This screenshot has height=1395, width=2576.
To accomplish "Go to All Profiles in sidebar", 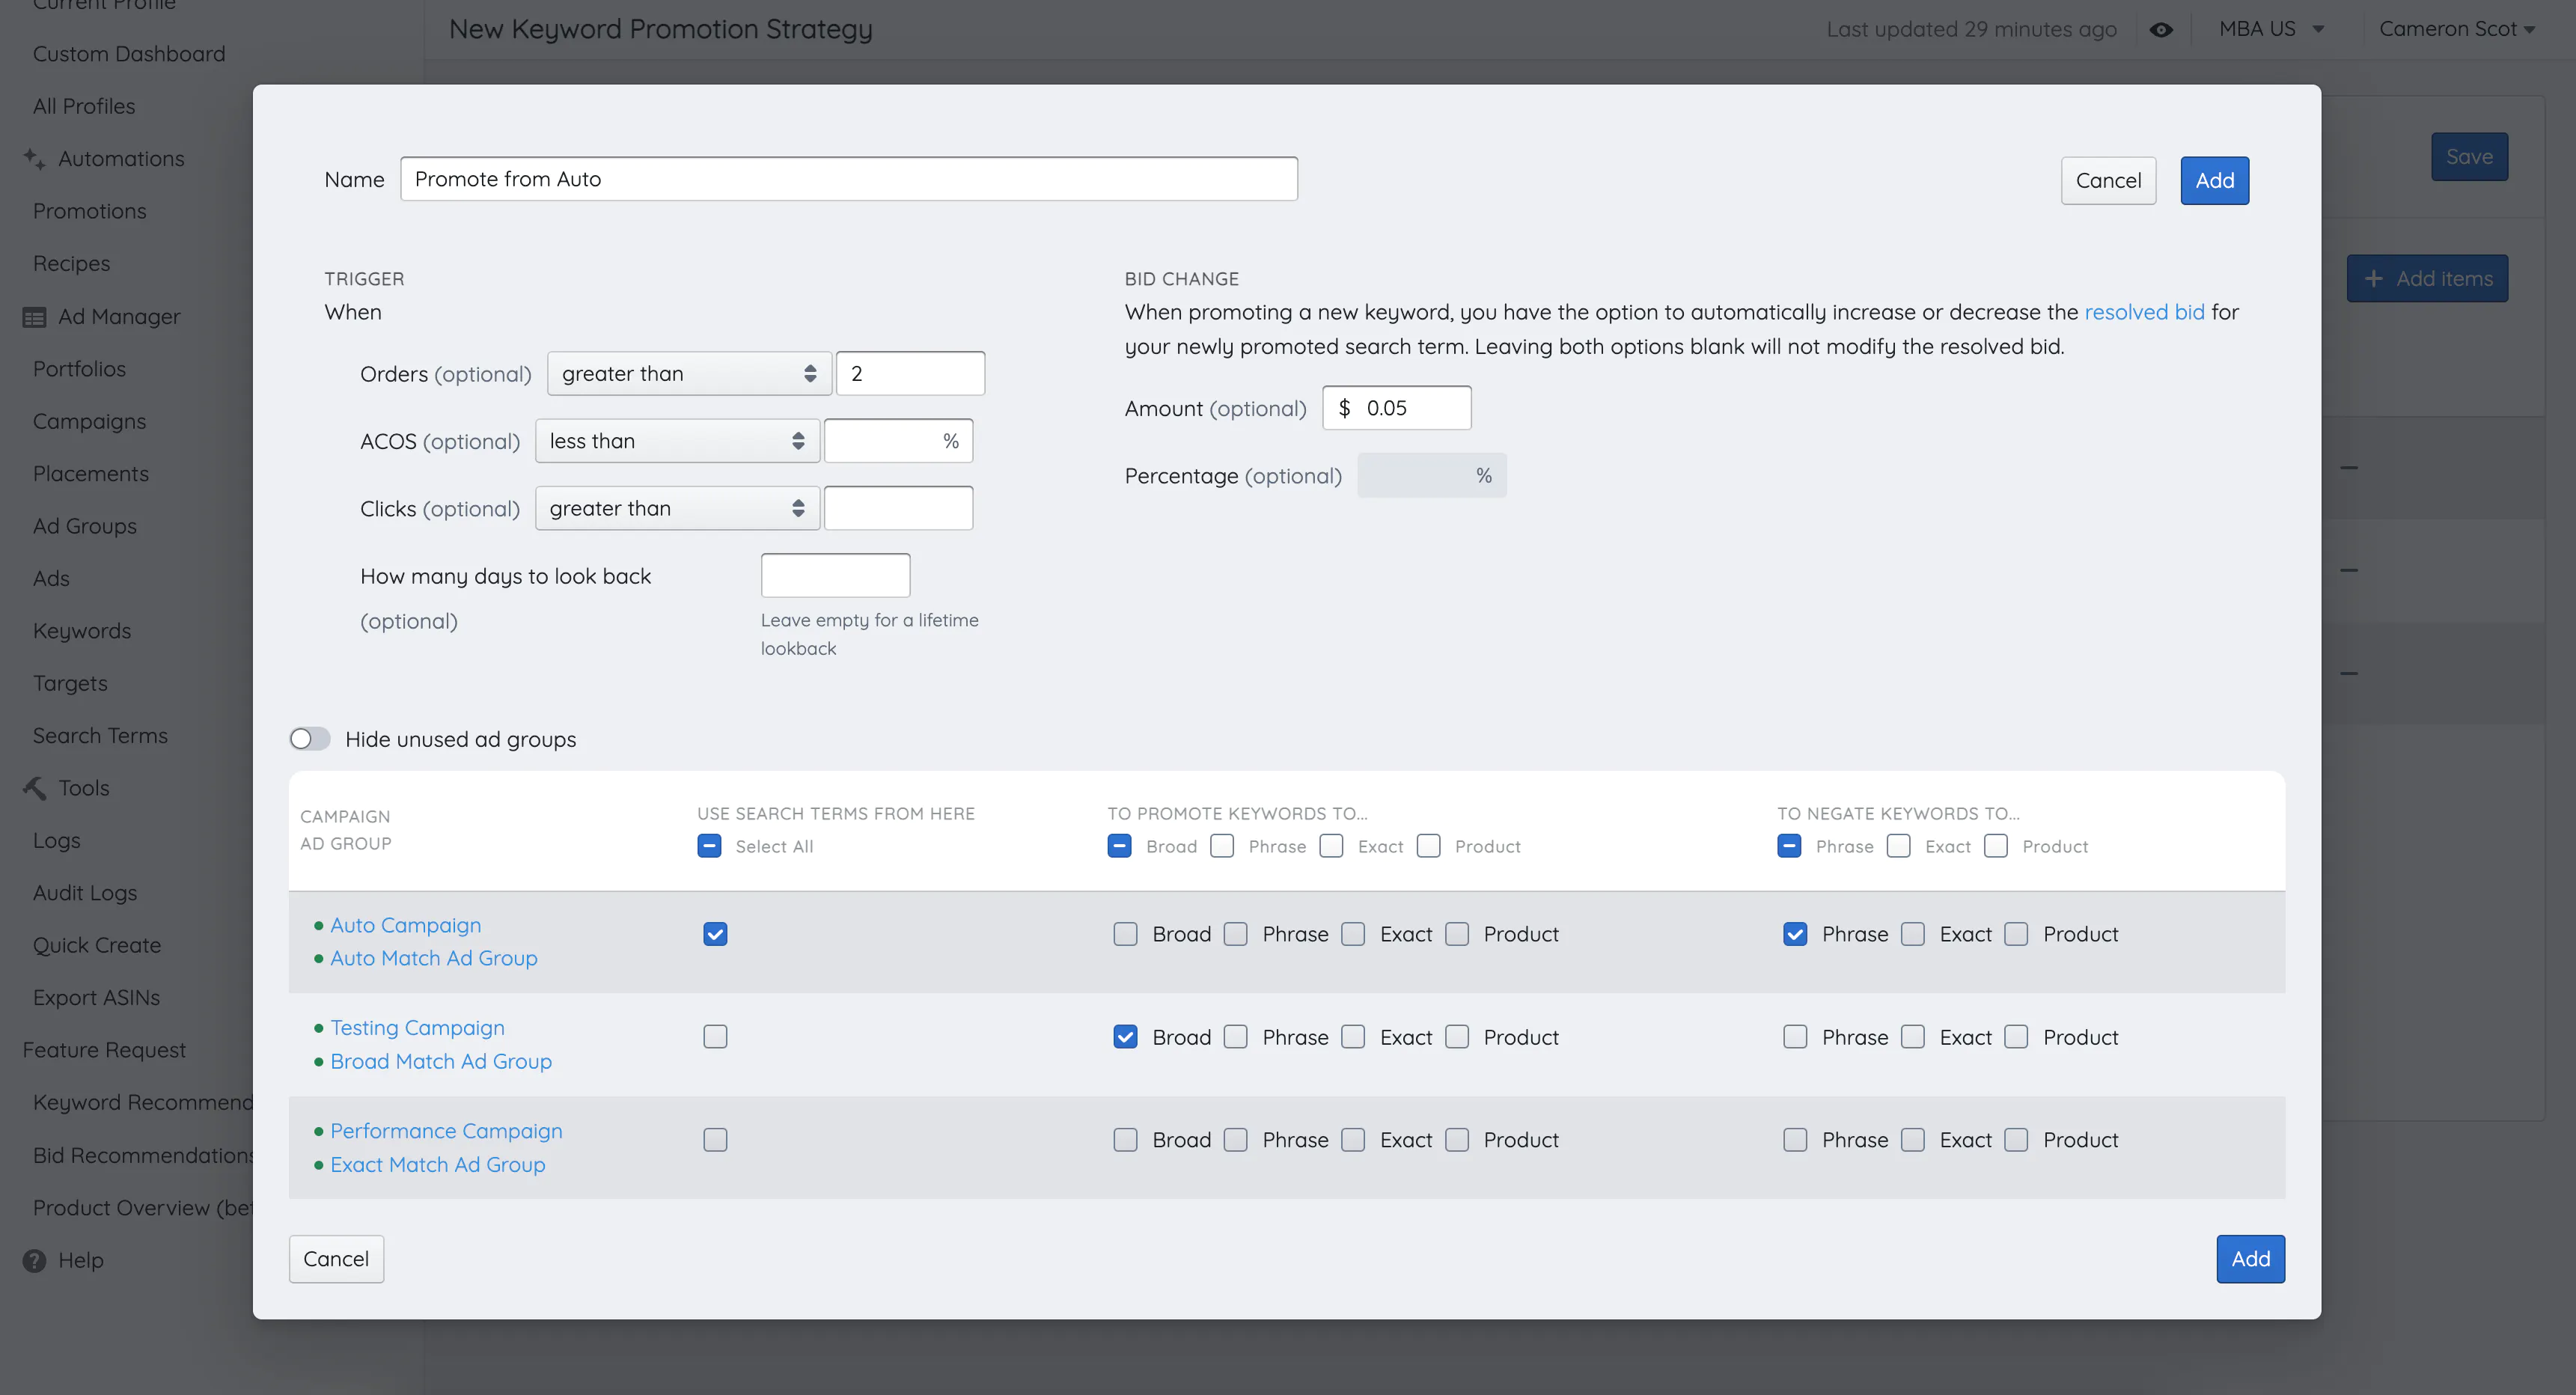I will [x=84, y=106].
